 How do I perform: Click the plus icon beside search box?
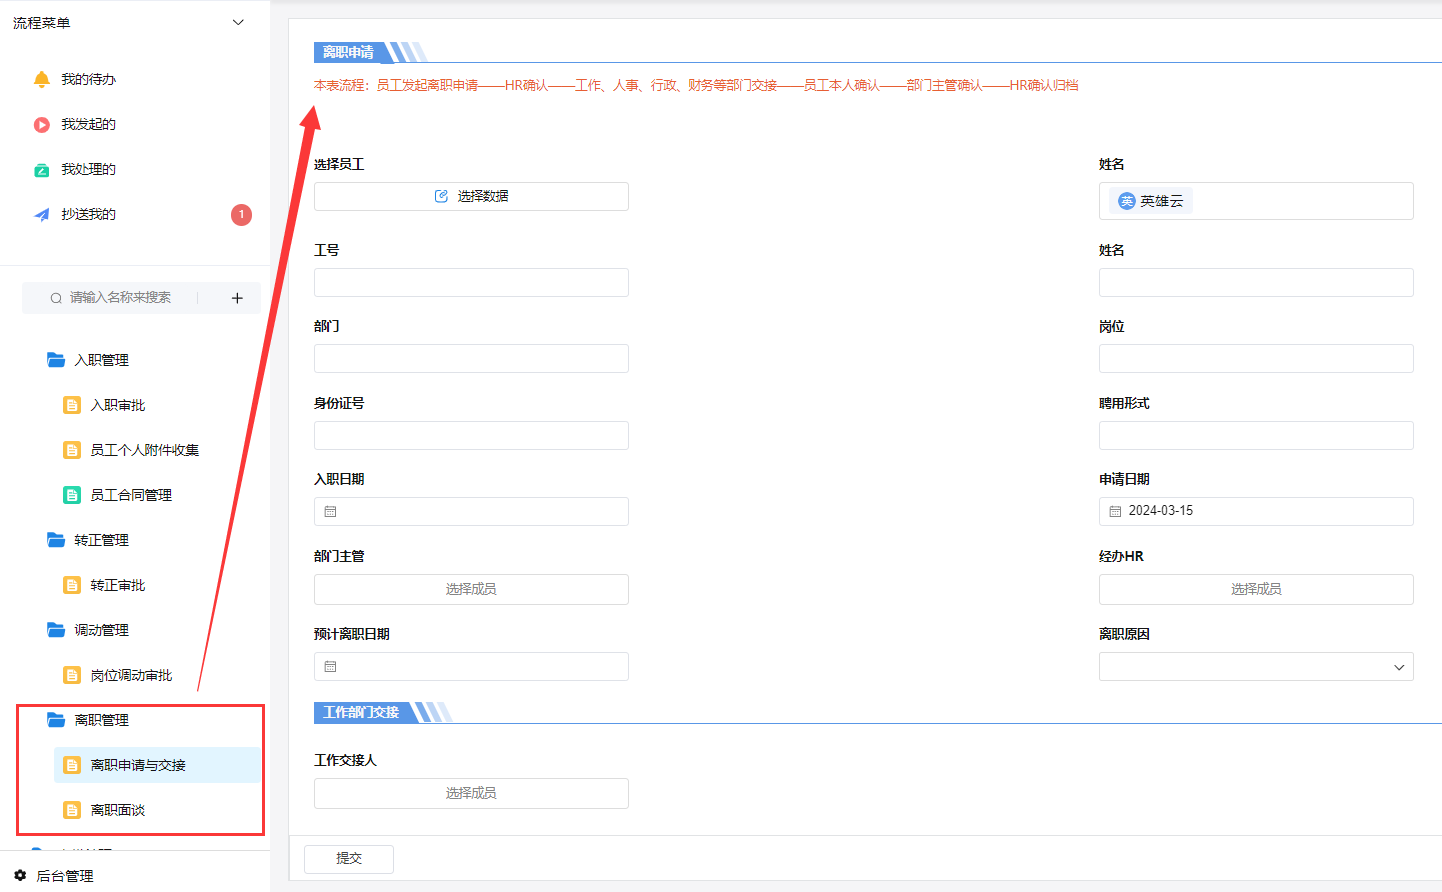(237, 298)
